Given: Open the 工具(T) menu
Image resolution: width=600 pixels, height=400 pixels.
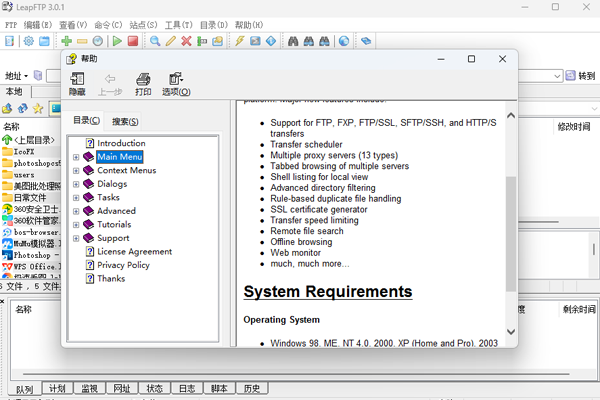Looking at the screenshot, I should point(179,23).
